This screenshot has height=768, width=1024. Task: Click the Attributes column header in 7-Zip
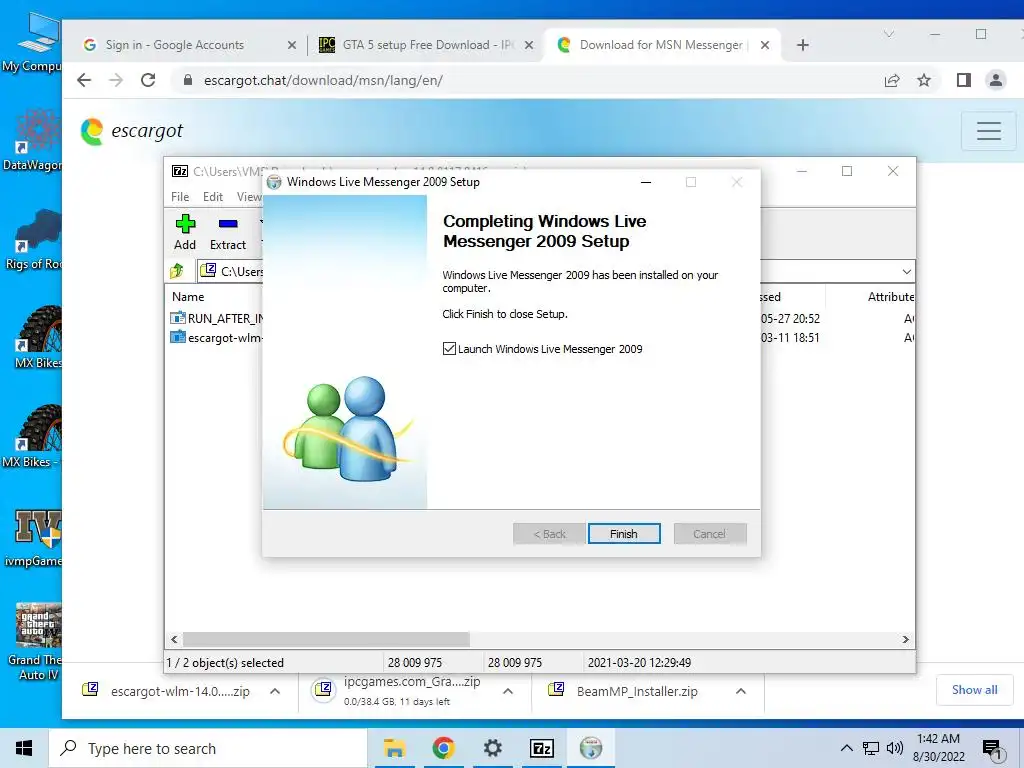click(890, 296)
